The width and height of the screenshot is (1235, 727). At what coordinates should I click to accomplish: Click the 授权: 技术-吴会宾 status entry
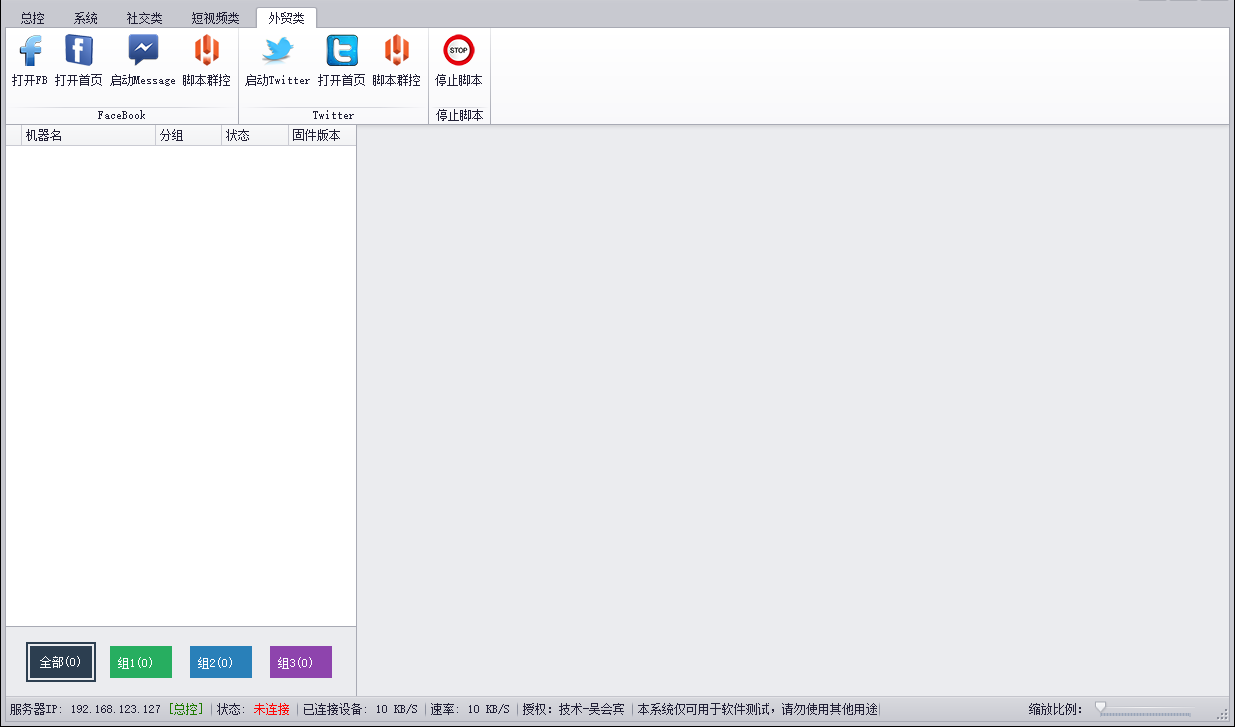(x=574, y=709)
